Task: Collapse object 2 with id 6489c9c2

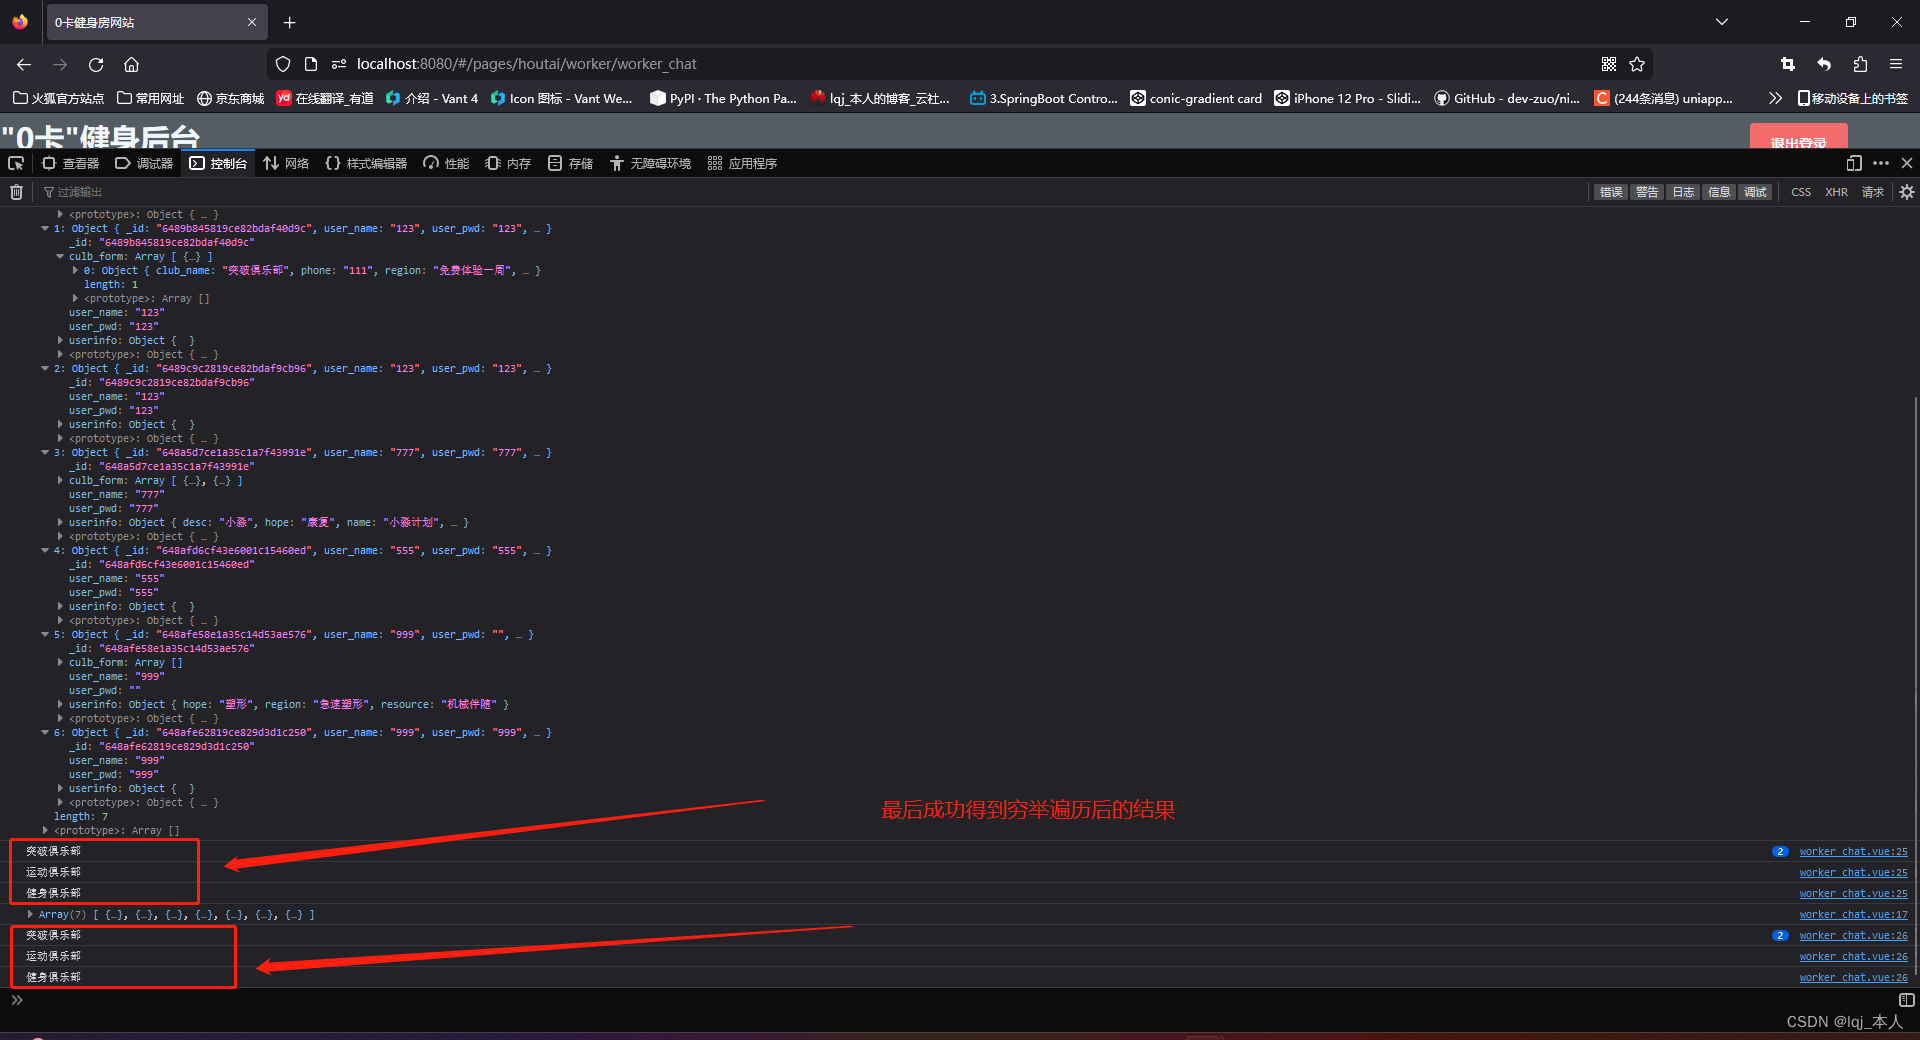Action: point(45,369)
